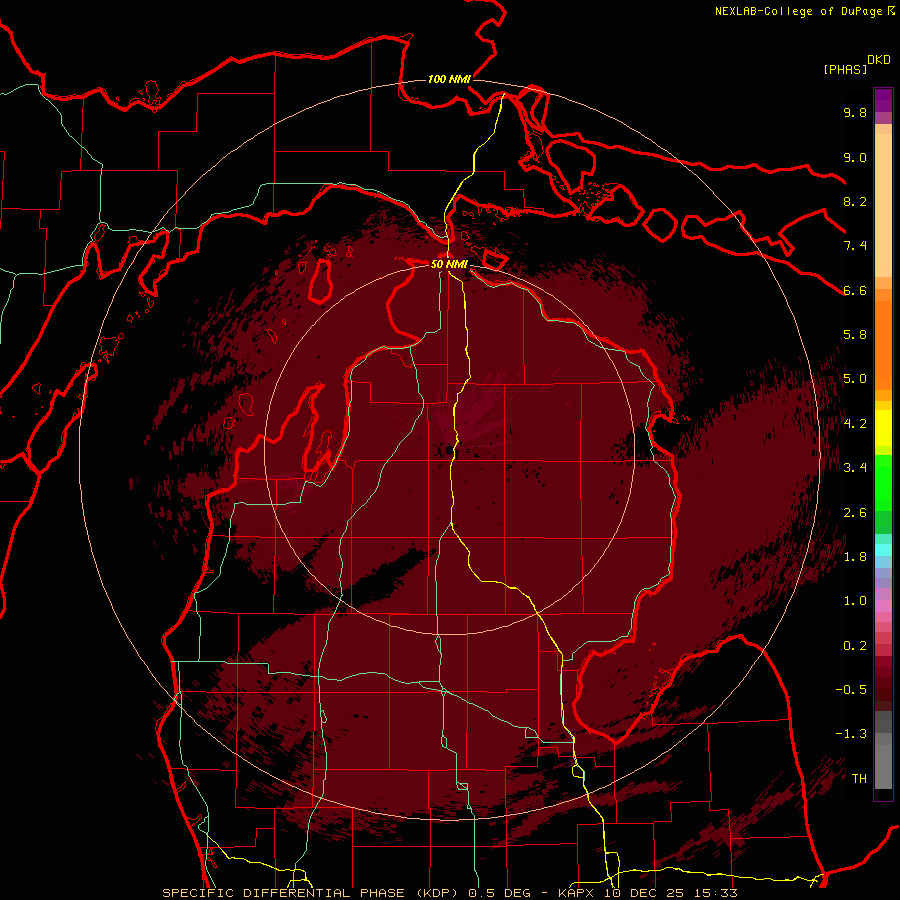Click the yellow segment of the color bar
The width and height of the screenshot is (900, 900).
click(883, 428)
